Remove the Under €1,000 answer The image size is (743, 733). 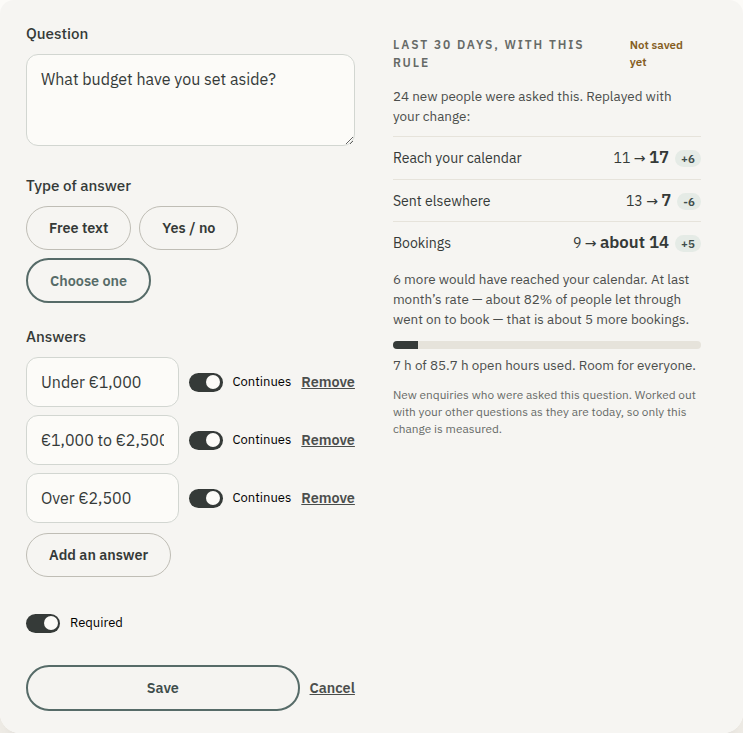click(328, 382)
